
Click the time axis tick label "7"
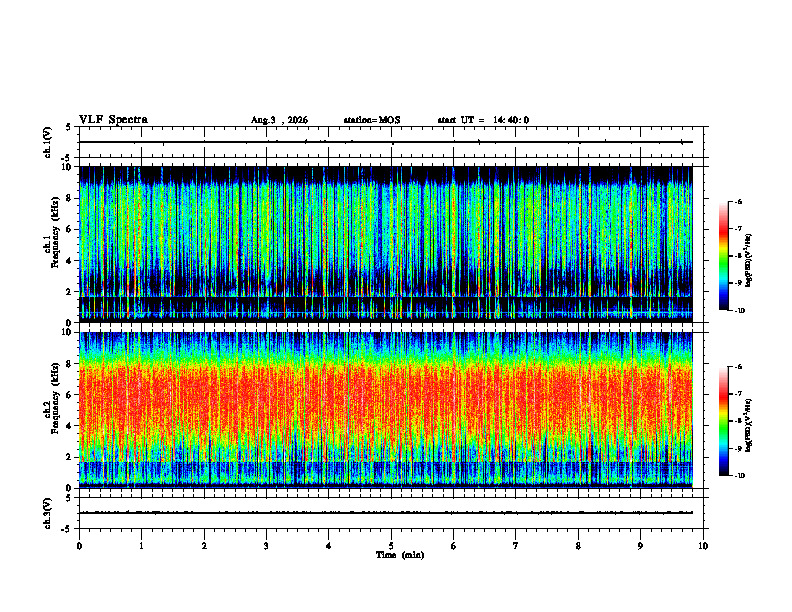click(x=516, y=546)
